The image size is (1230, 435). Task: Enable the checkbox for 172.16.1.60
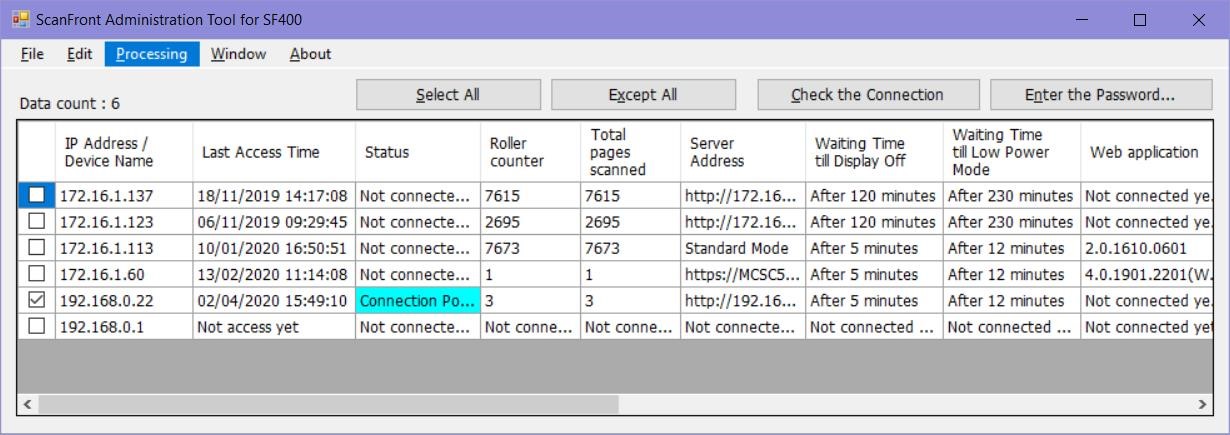(36, 274)
